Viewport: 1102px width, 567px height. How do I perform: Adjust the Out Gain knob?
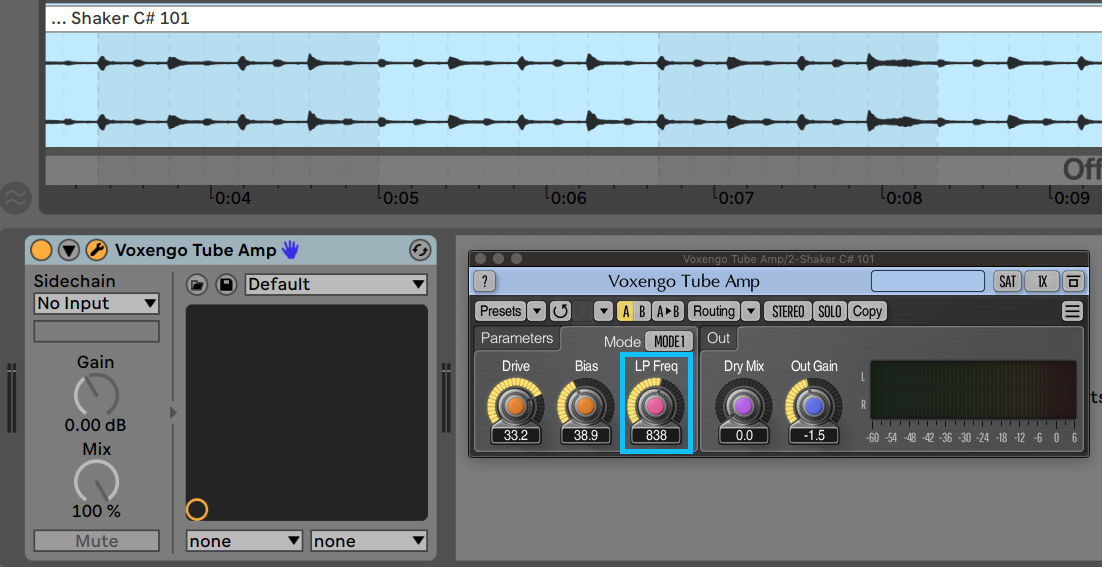point(814,405)
